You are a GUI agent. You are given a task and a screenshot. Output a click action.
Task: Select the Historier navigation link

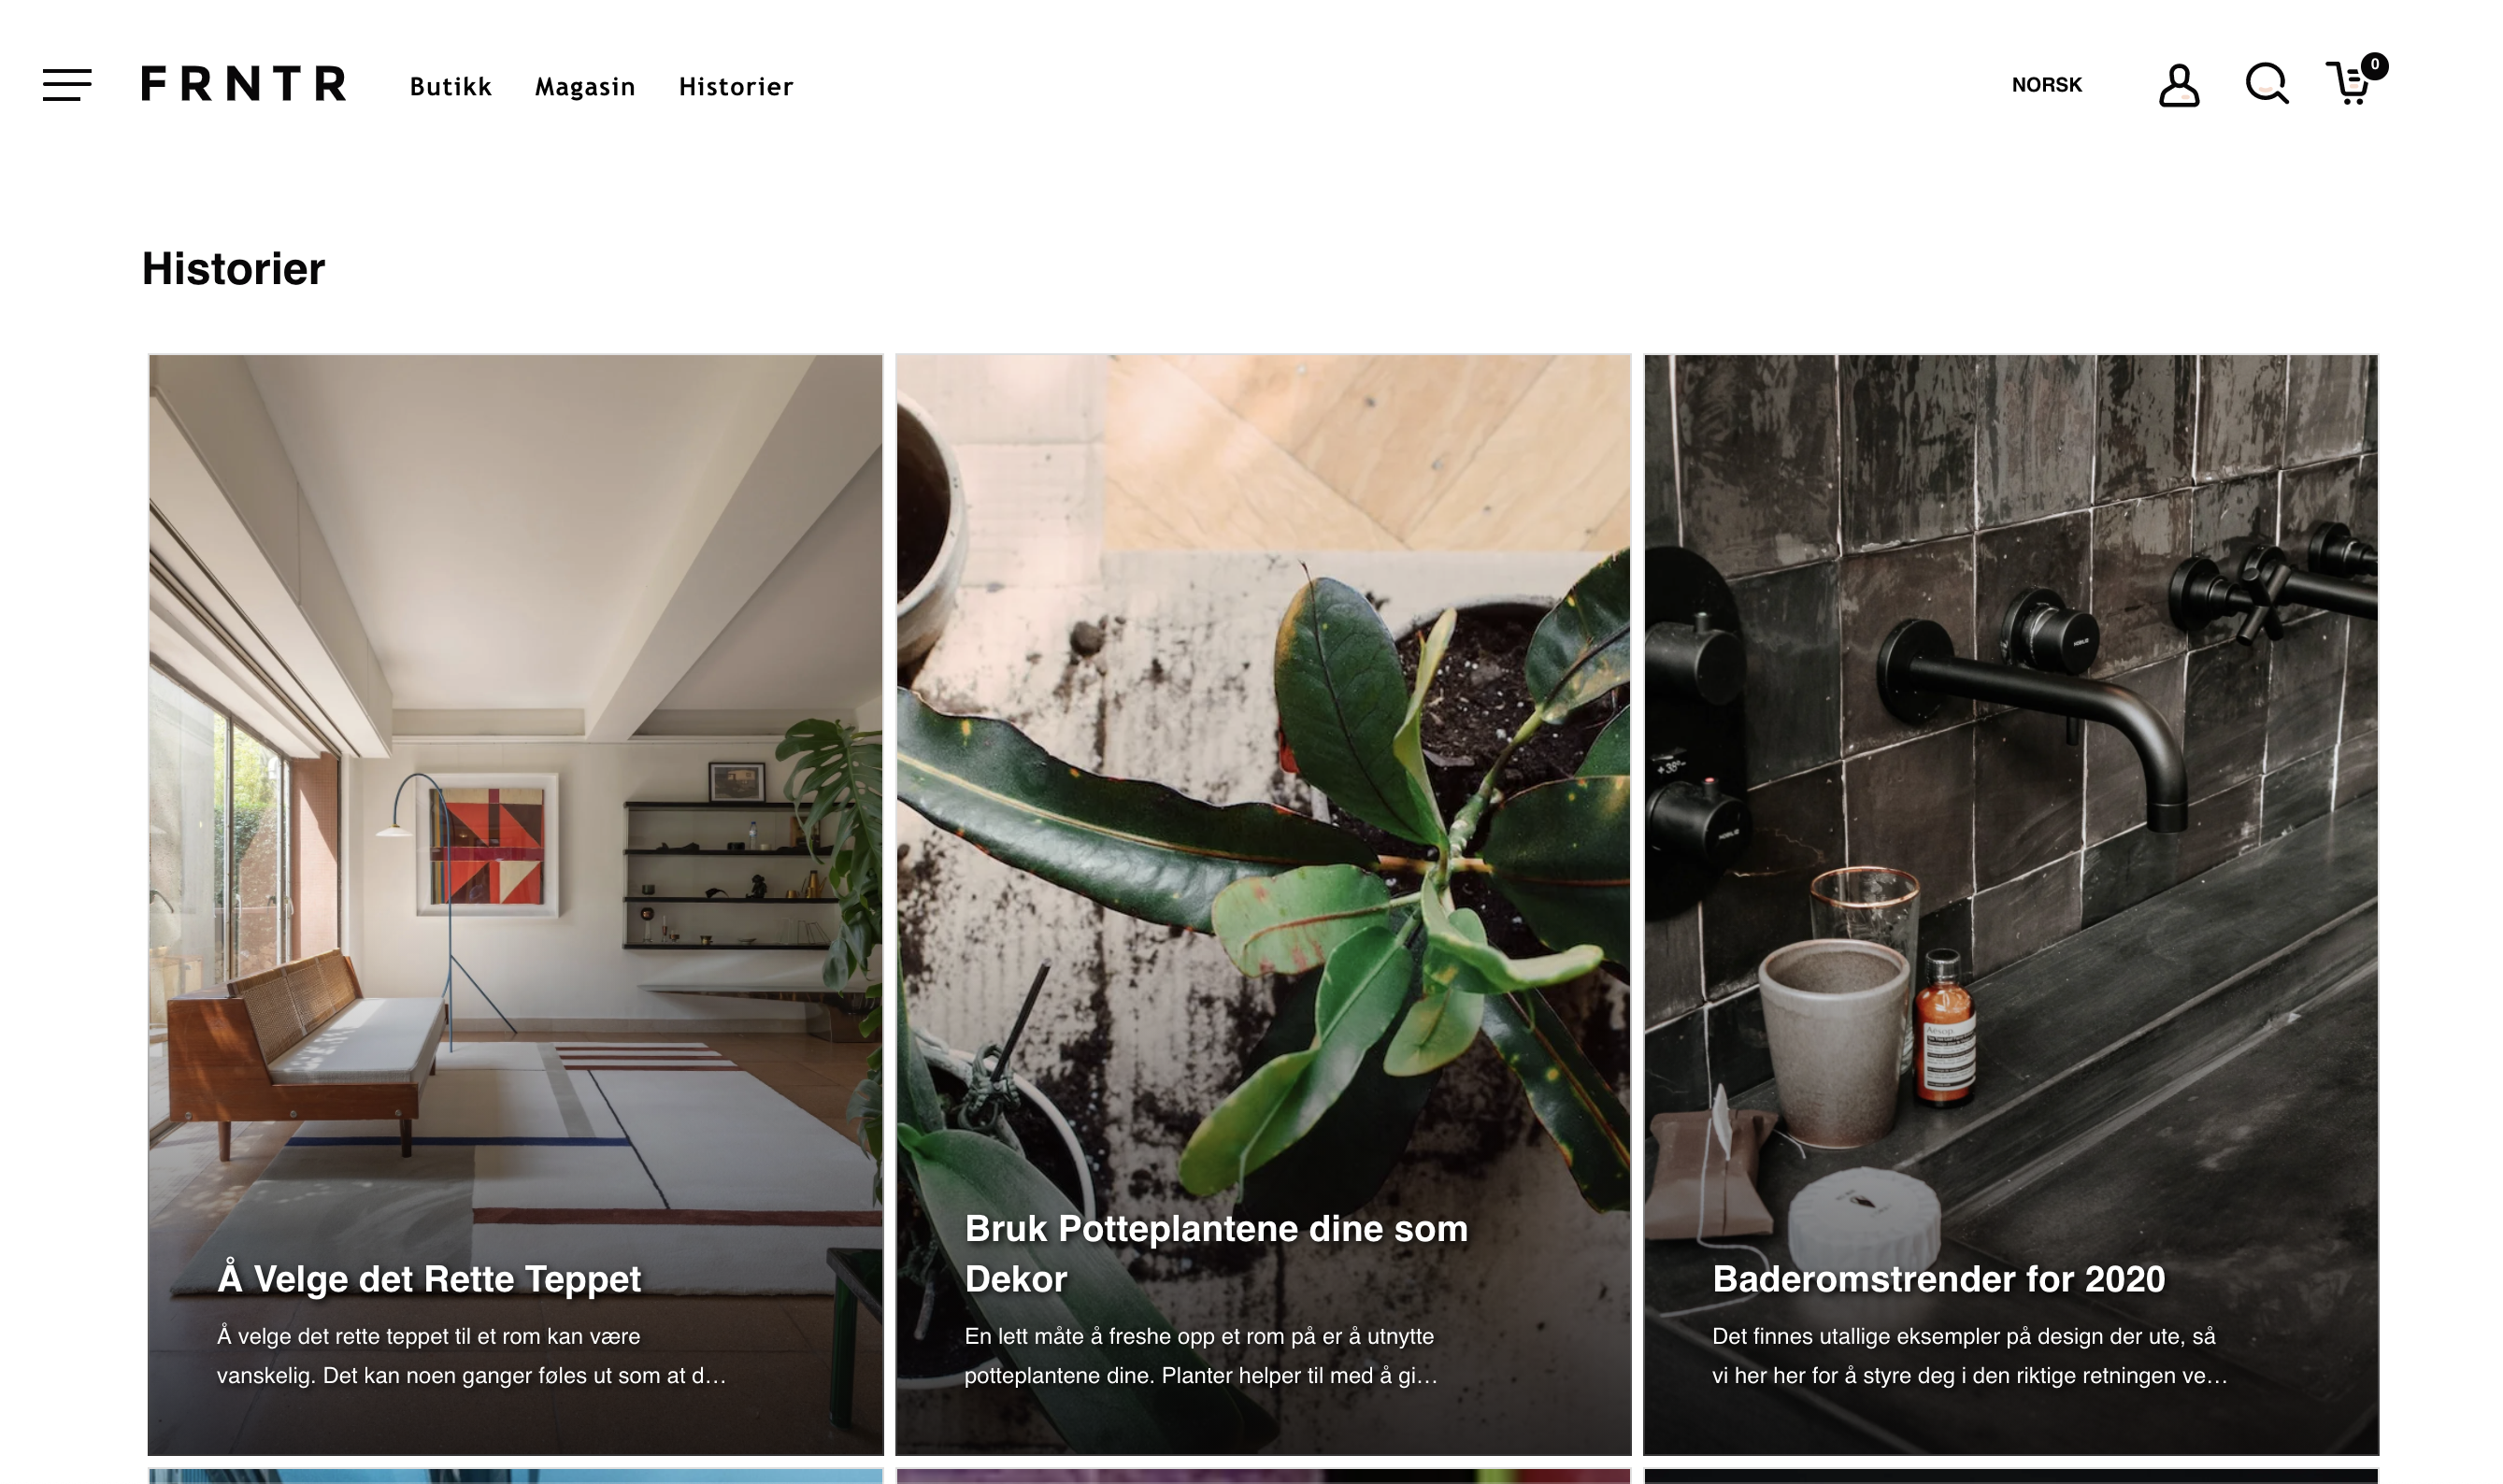pos(736,87)
